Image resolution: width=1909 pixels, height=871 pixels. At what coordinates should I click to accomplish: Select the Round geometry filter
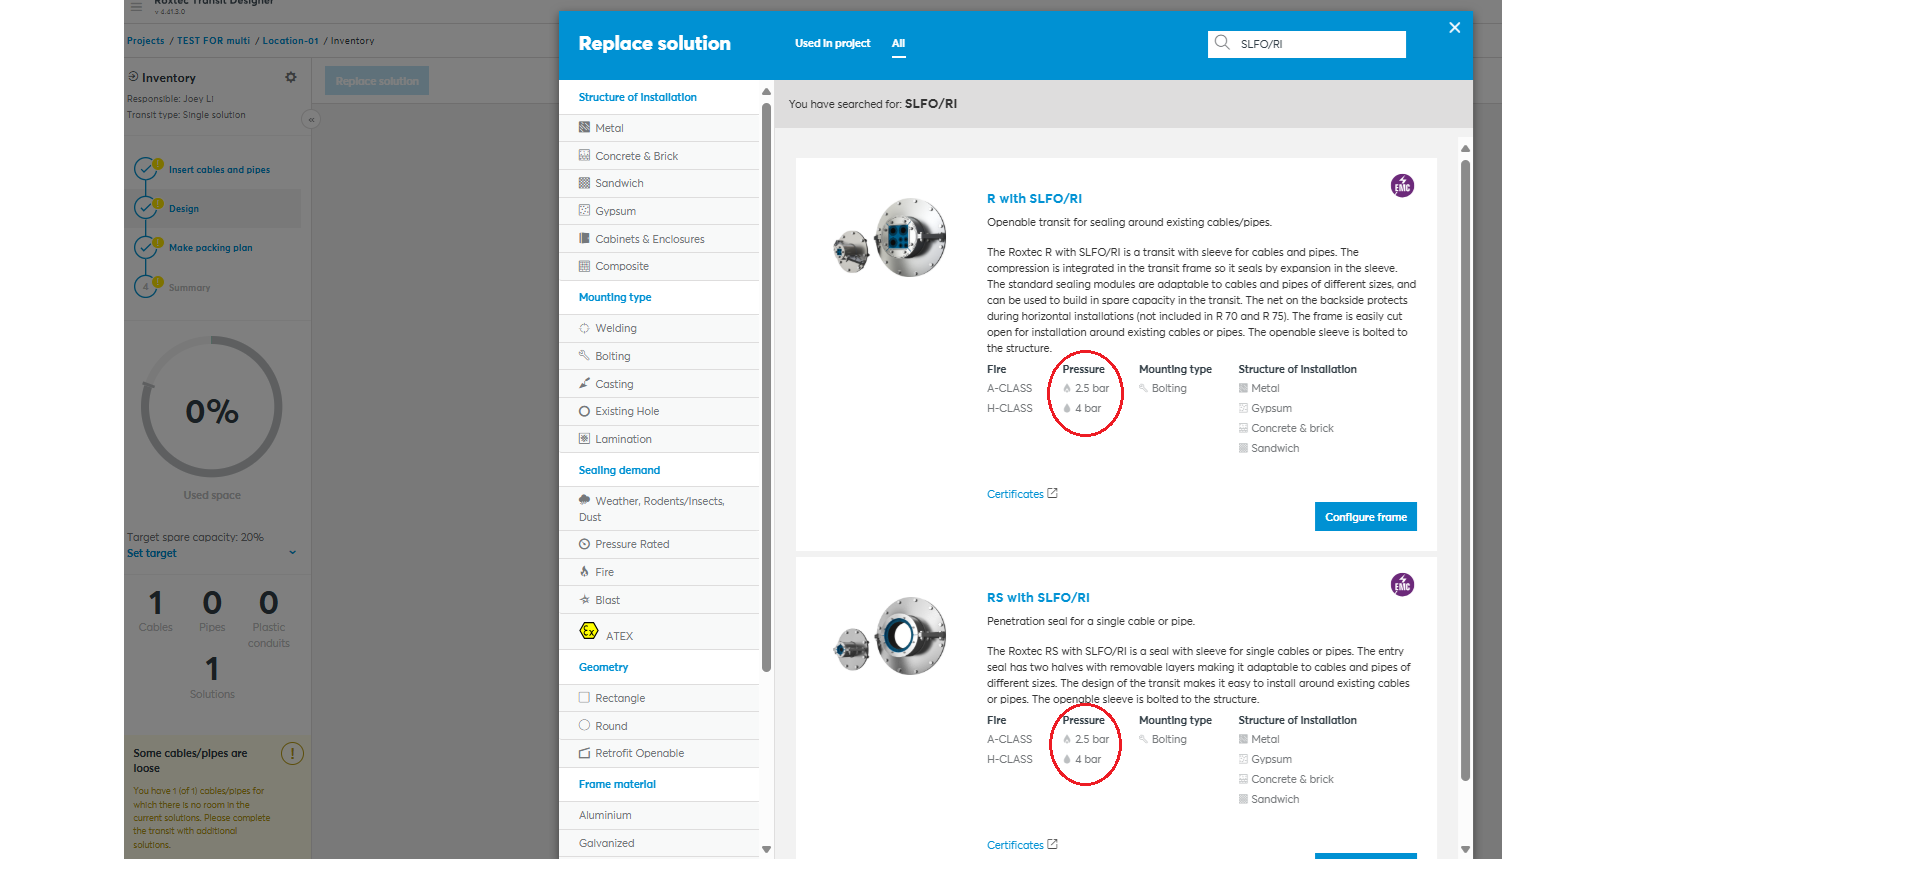pos(611,726)
